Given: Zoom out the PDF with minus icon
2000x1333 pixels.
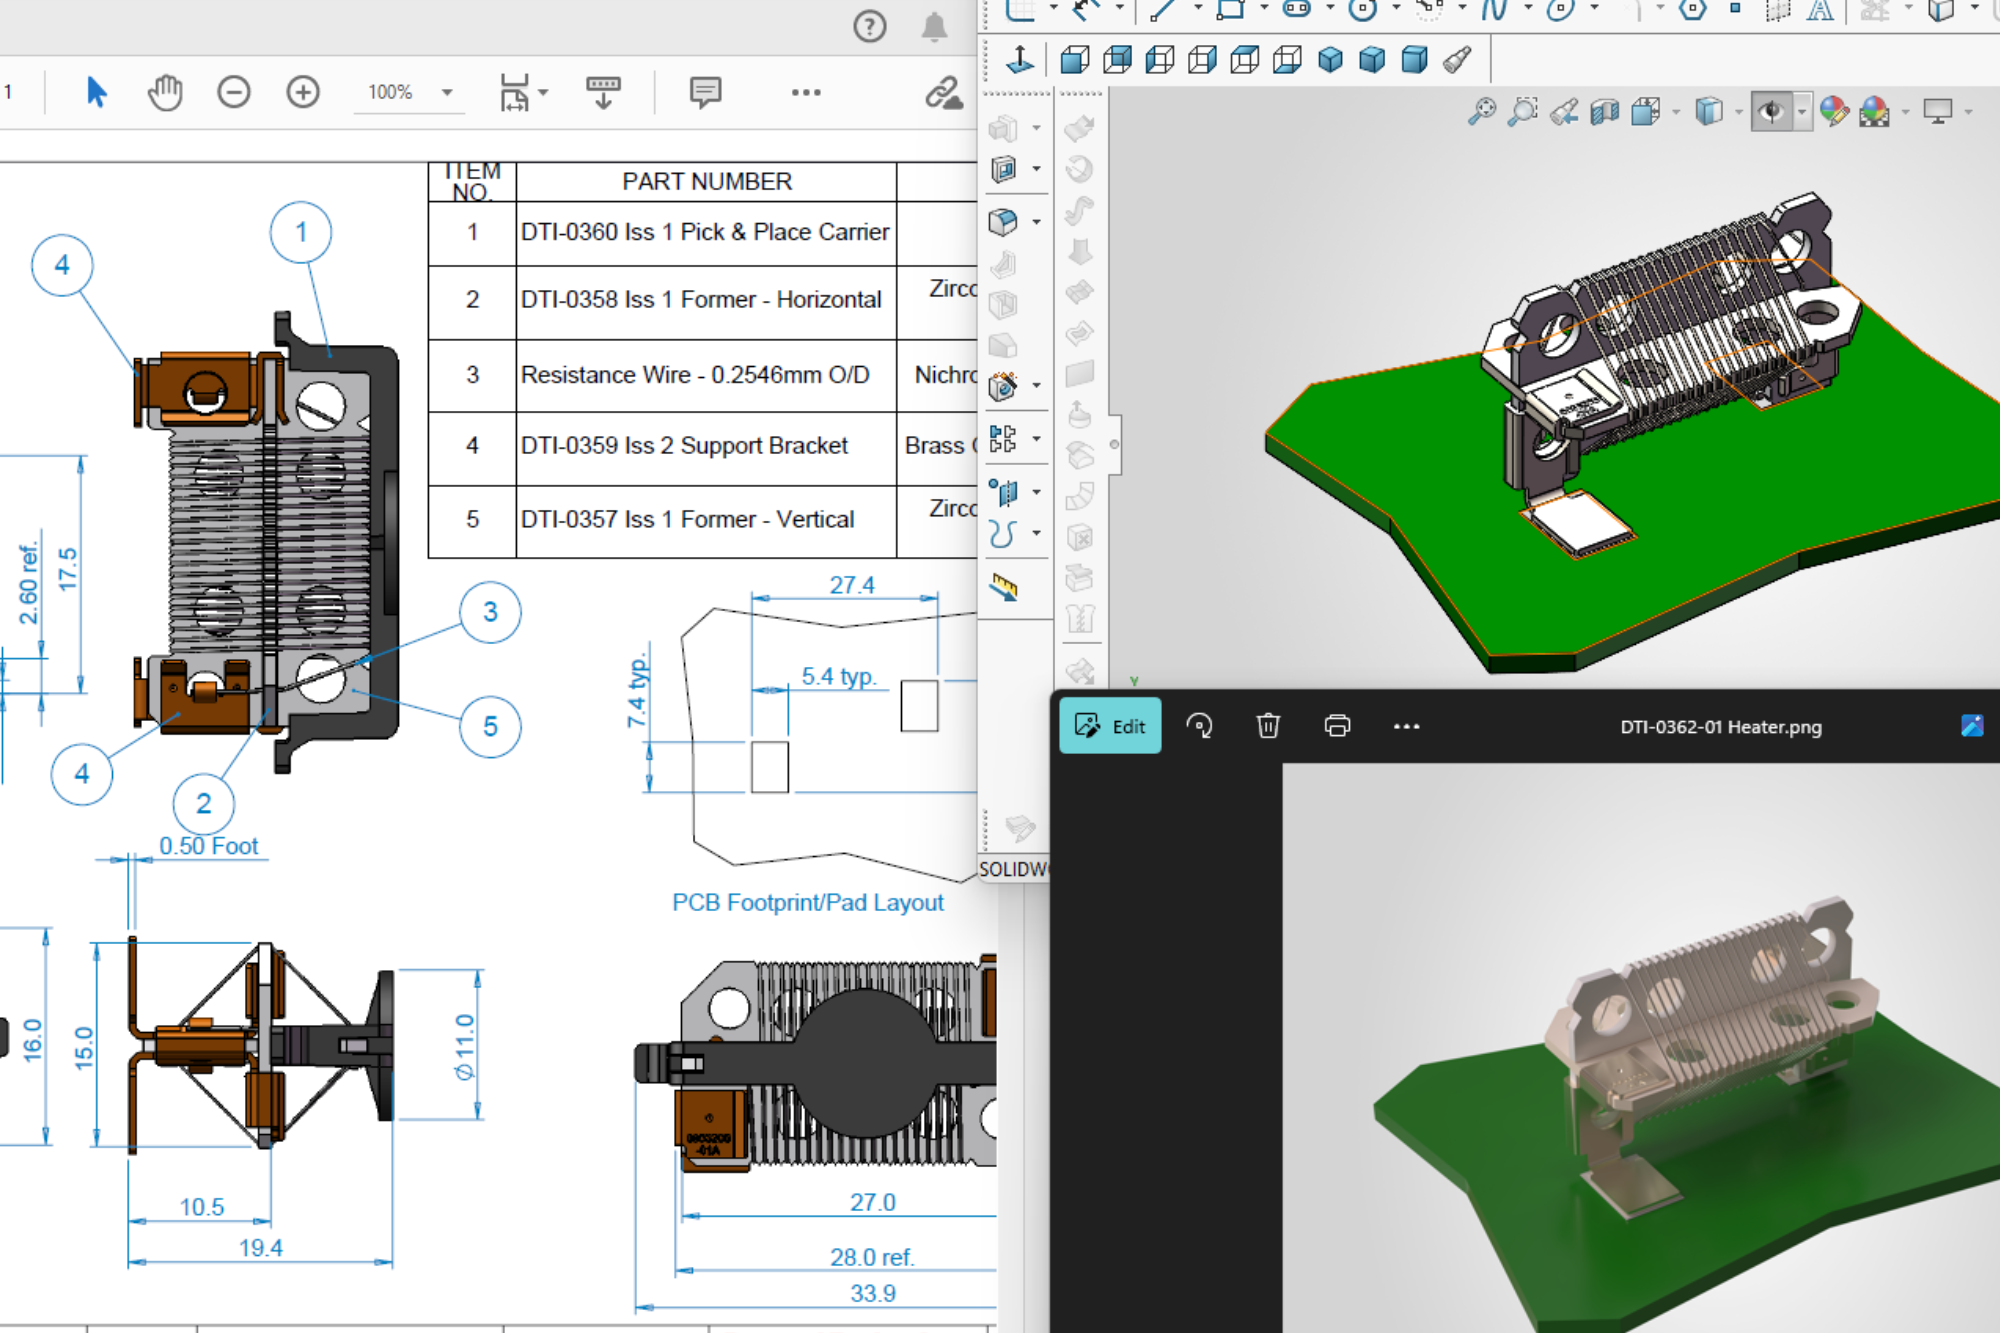Looking at the screenshot, I should [234, 92].
